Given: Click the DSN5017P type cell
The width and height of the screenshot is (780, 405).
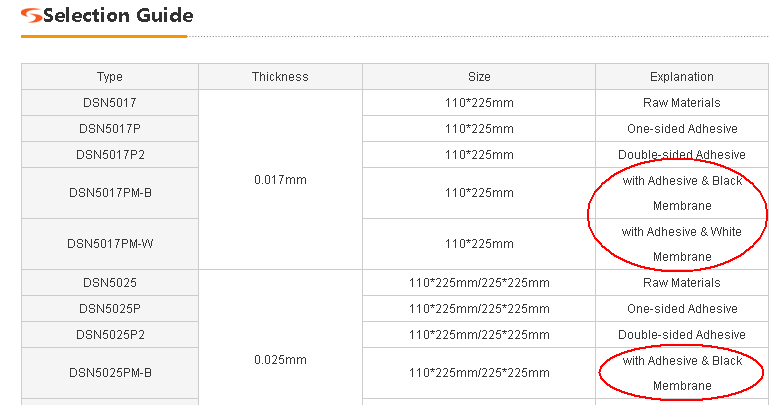Looking at the screenshot, I should coord(110,129).
